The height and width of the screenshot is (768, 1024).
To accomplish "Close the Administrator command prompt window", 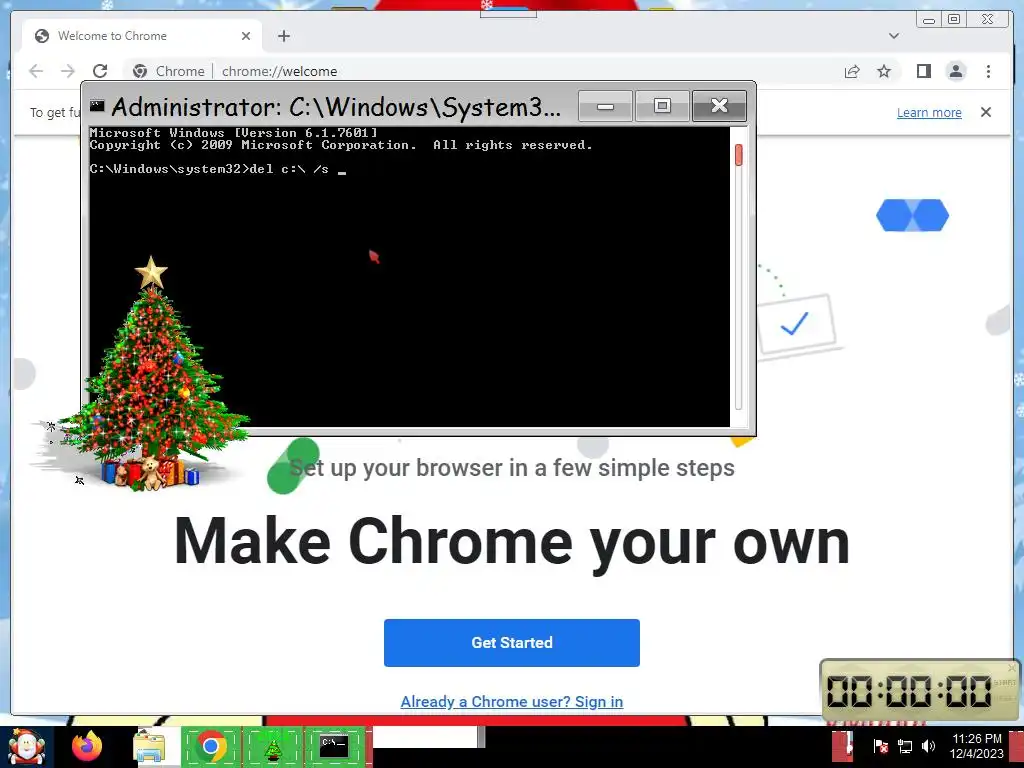I will [719, 106].
